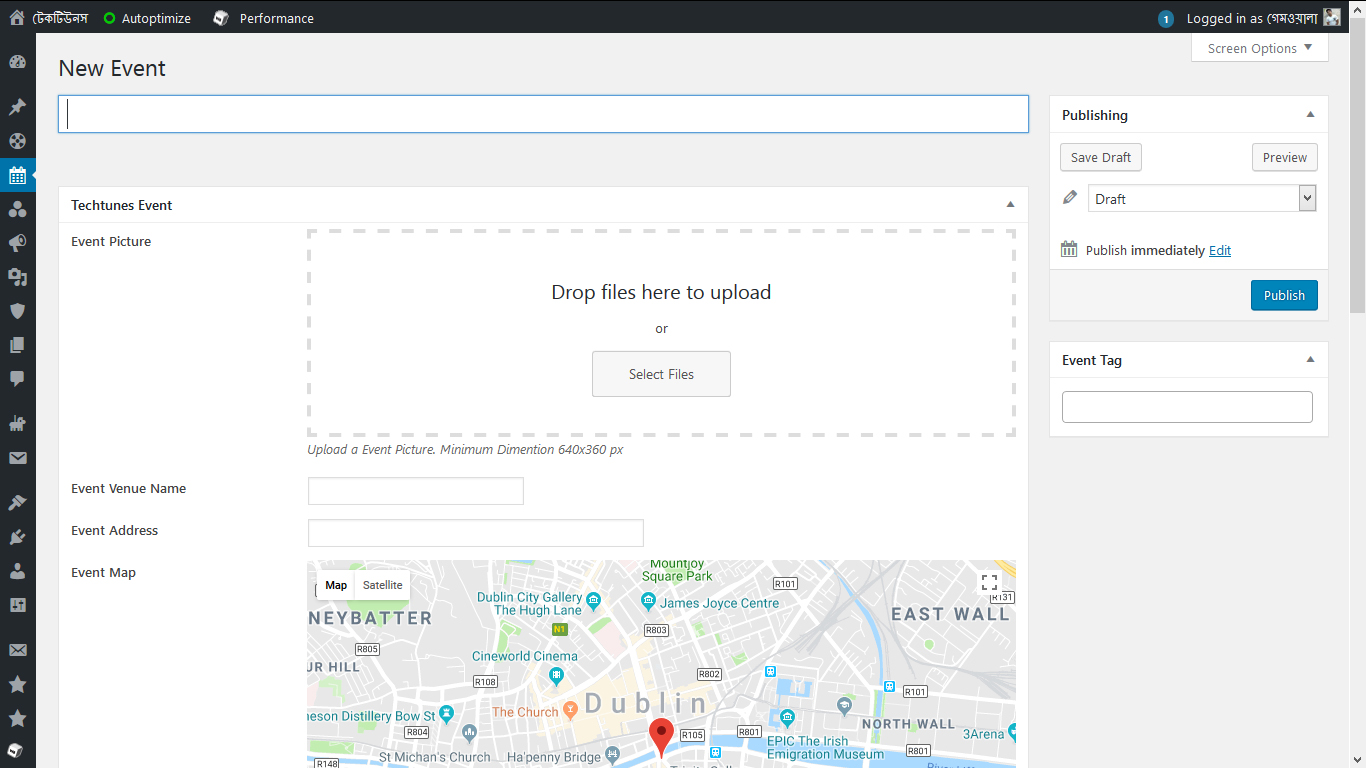Switch map to Satellite view
The width and height of the screenshot is (1366, 768).
coord(382,585)
